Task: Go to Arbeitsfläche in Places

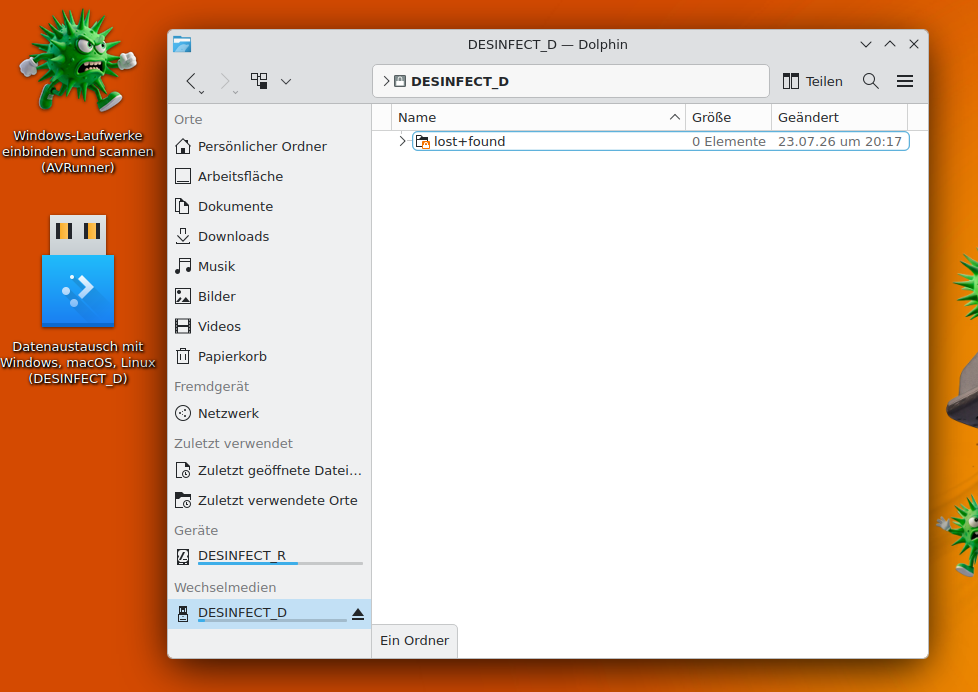Action: click(269, 176)
